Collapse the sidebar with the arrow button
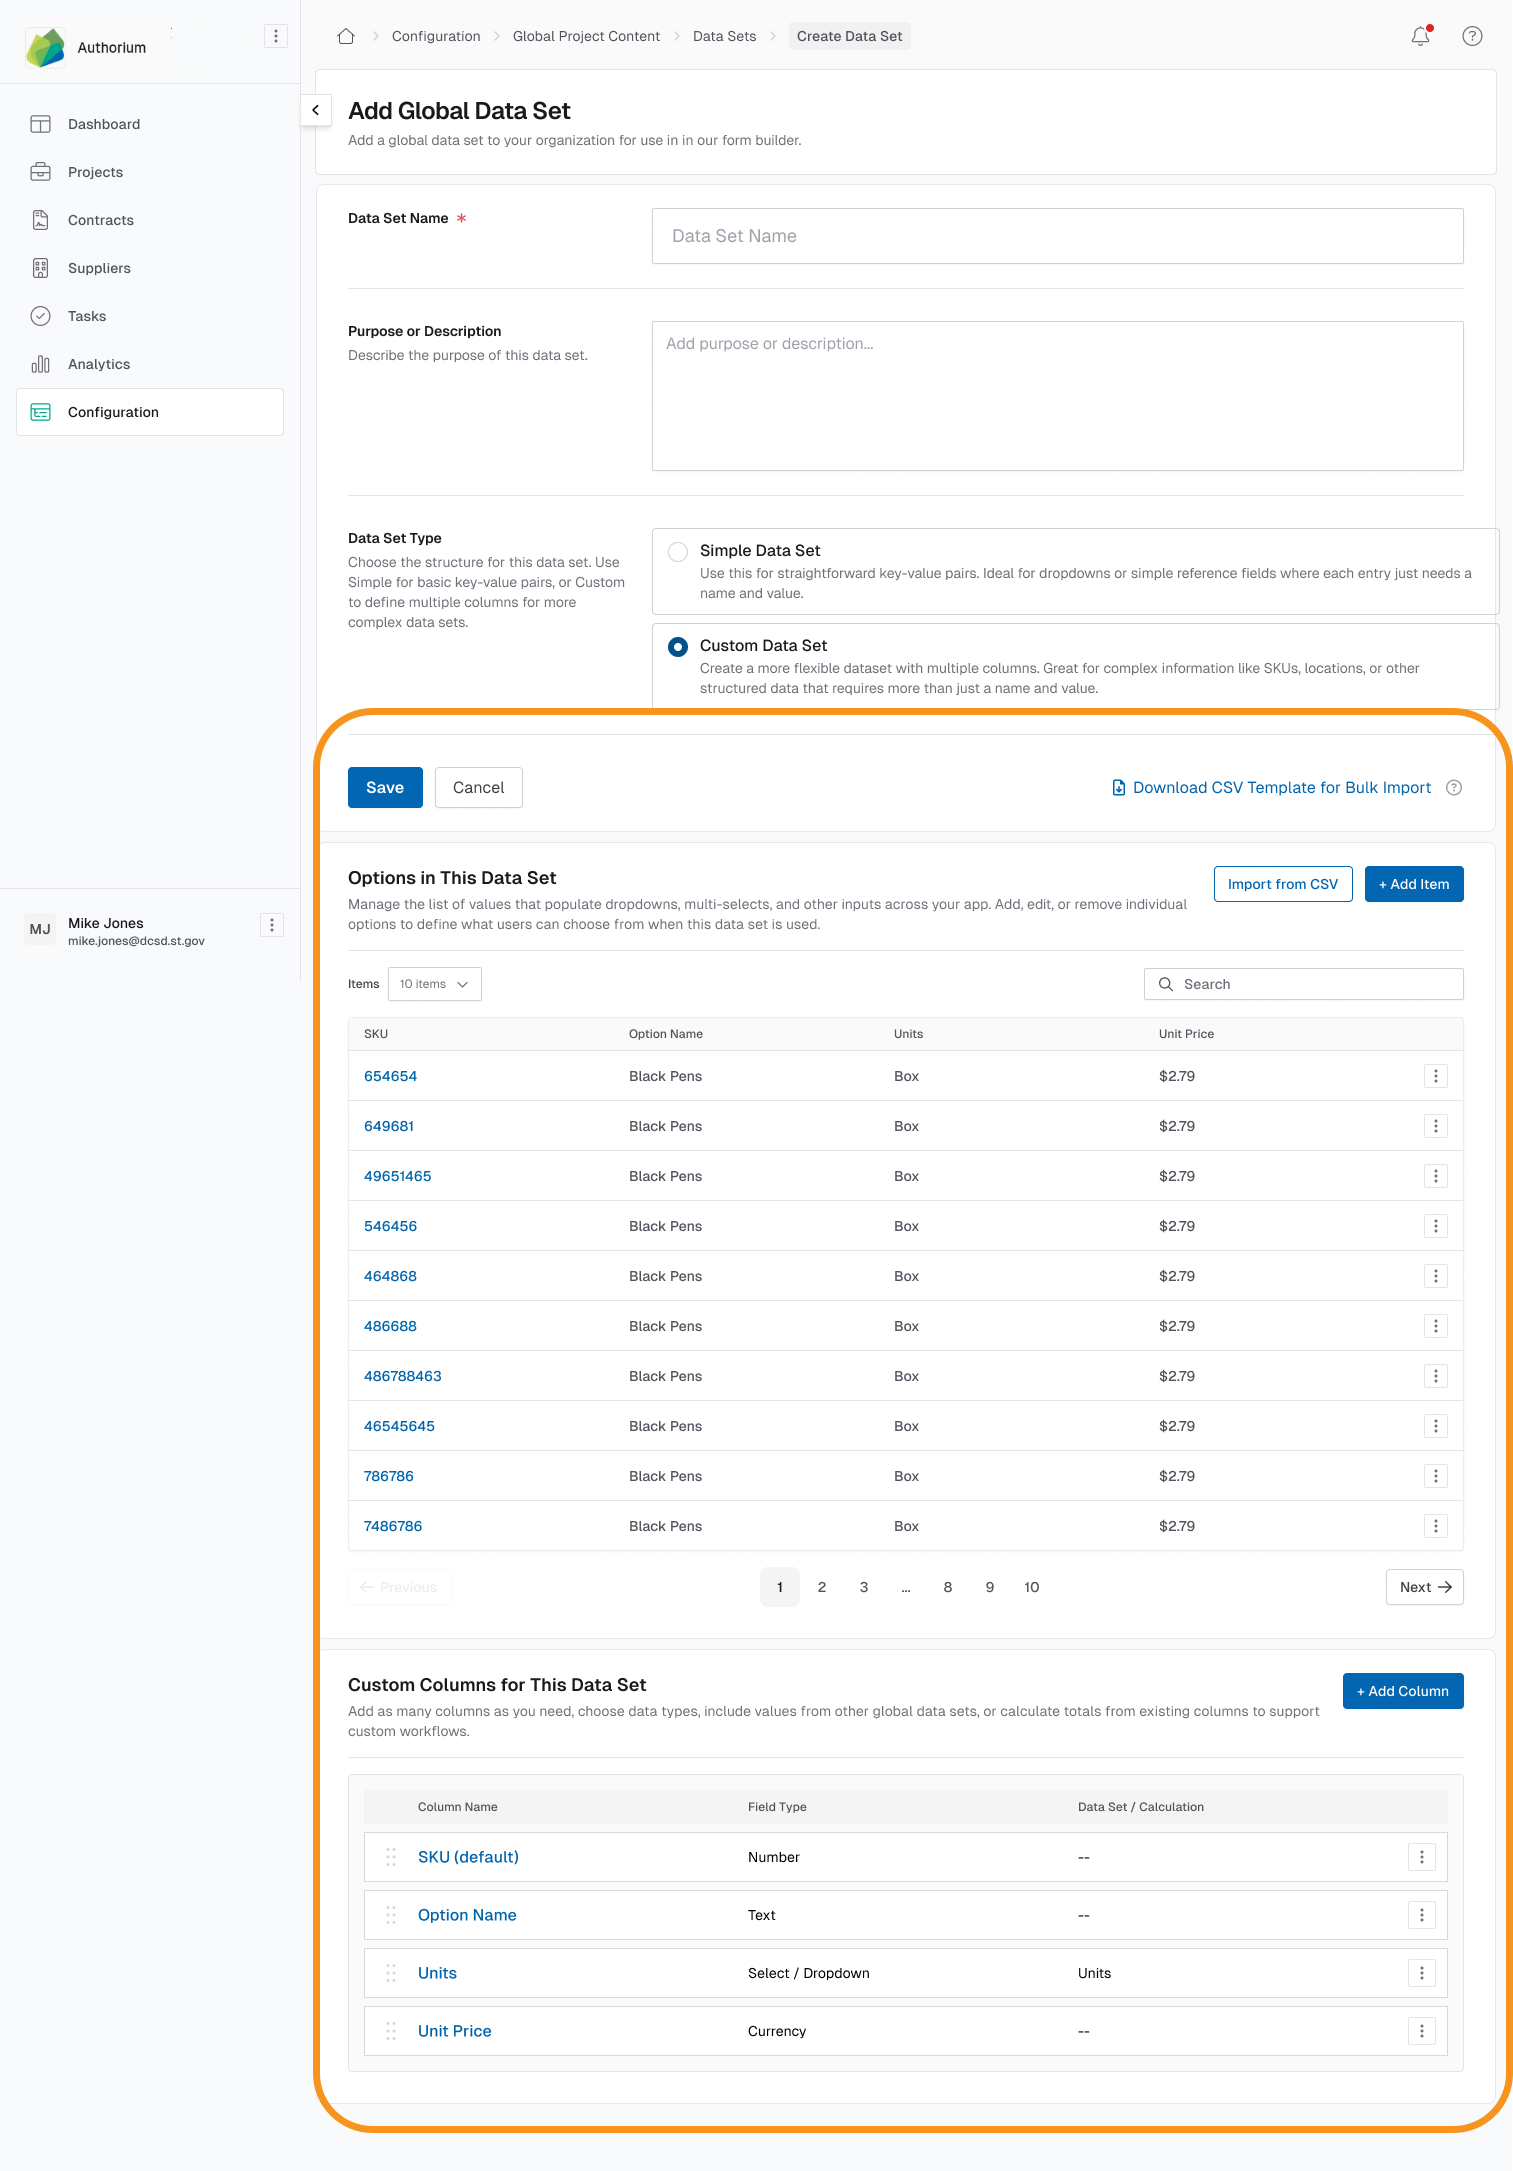 pyautogui.click(x=316, y=110)
